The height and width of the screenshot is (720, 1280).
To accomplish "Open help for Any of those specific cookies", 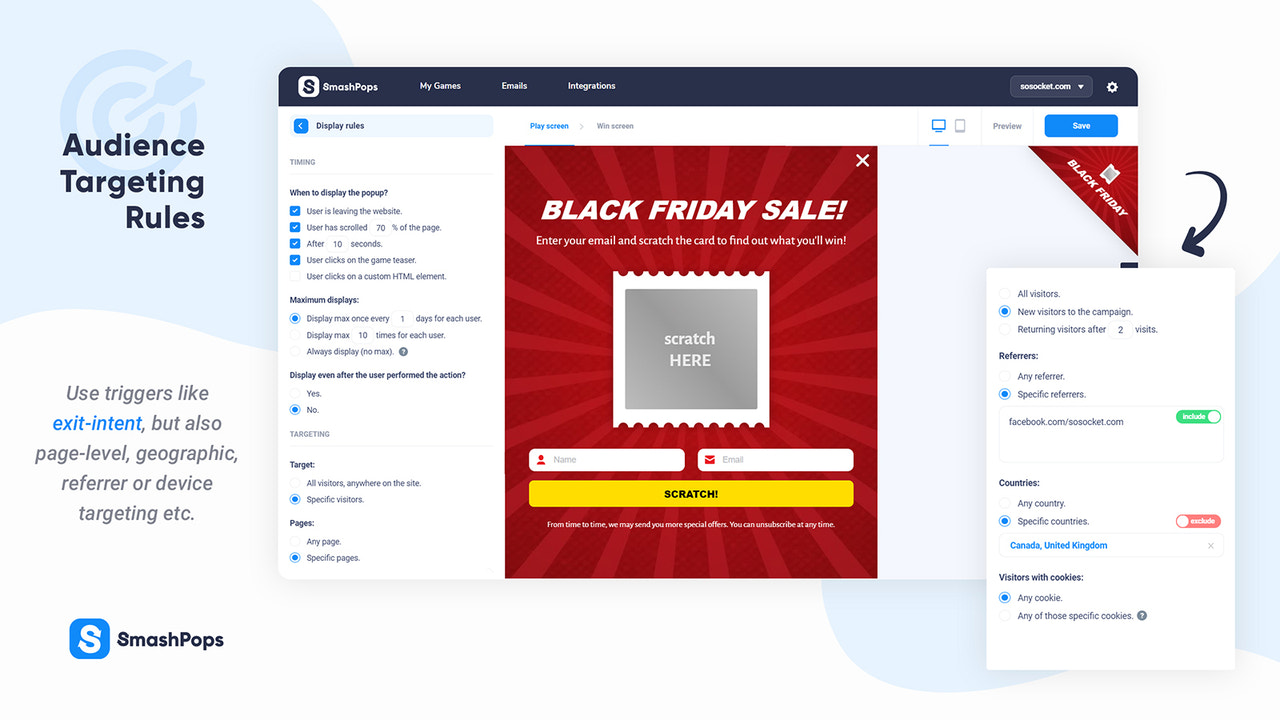I will point(1142,615).
